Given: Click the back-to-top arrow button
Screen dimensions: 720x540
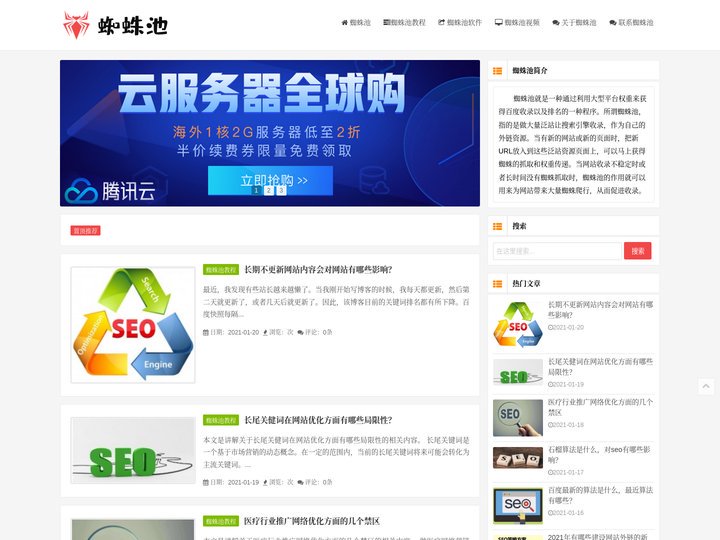Looking at the screenshot, I should pyautogui.click(x=706, y=387).
